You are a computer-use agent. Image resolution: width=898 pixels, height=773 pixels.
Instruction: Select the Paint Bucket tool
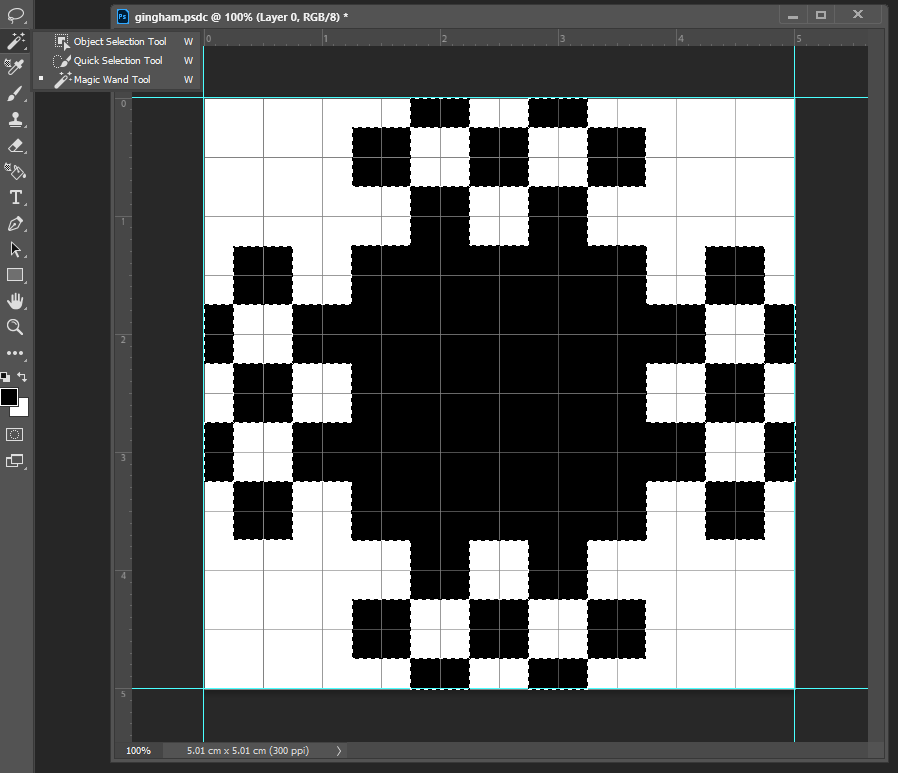[x=15, y=171]
